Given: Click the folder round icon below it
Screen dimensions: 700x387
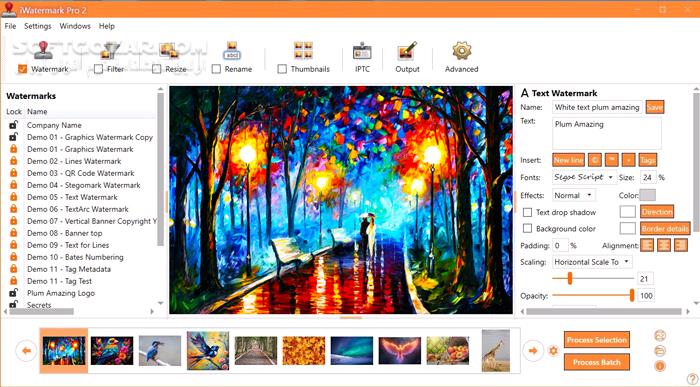Looking at the screenshot, I should pyautogui.click(x=660, y=351).
